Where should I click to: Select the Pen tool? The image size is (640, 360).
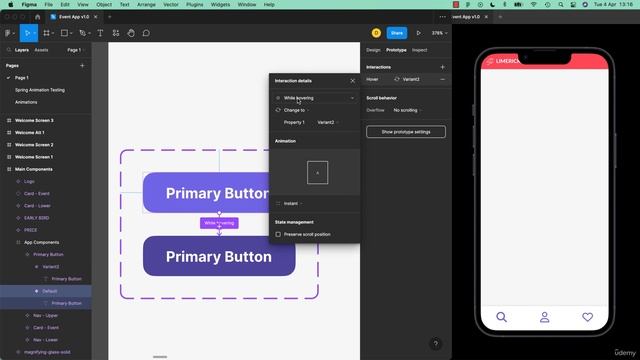click(x=83, y=33)
